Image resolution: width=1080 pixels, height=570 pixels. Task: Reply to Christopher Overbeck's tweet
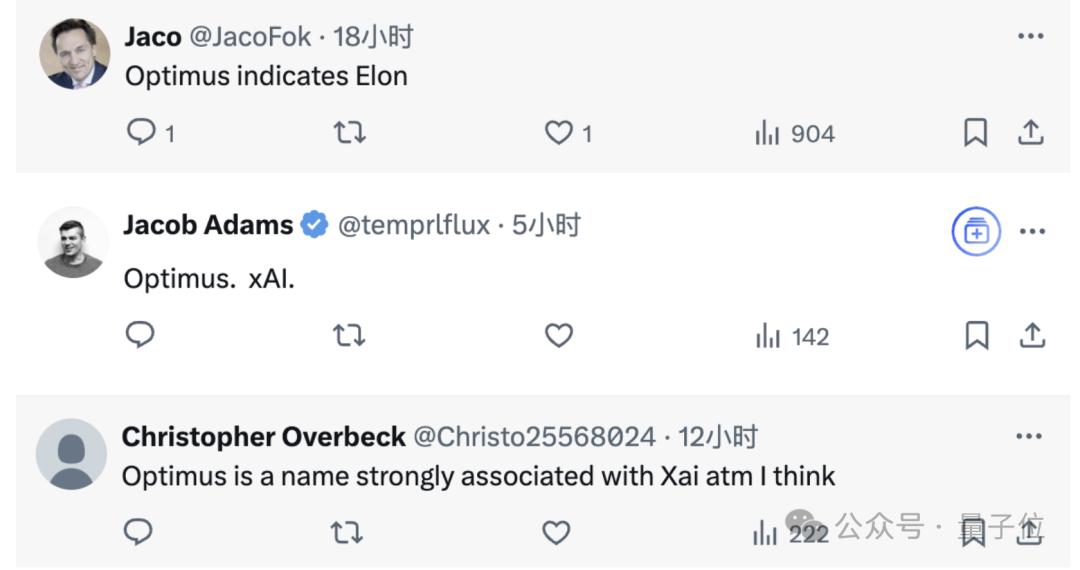[138, 533]
